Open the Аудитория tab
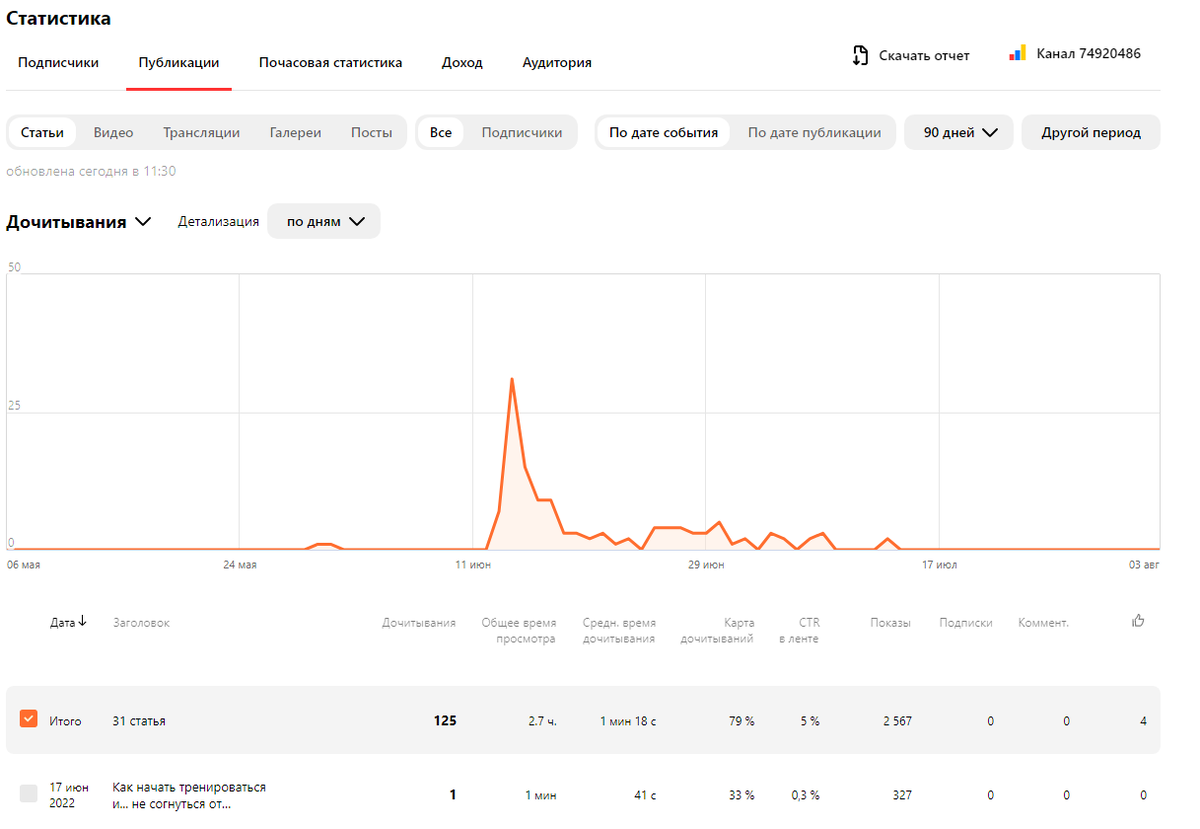 (x=557, y=62)
